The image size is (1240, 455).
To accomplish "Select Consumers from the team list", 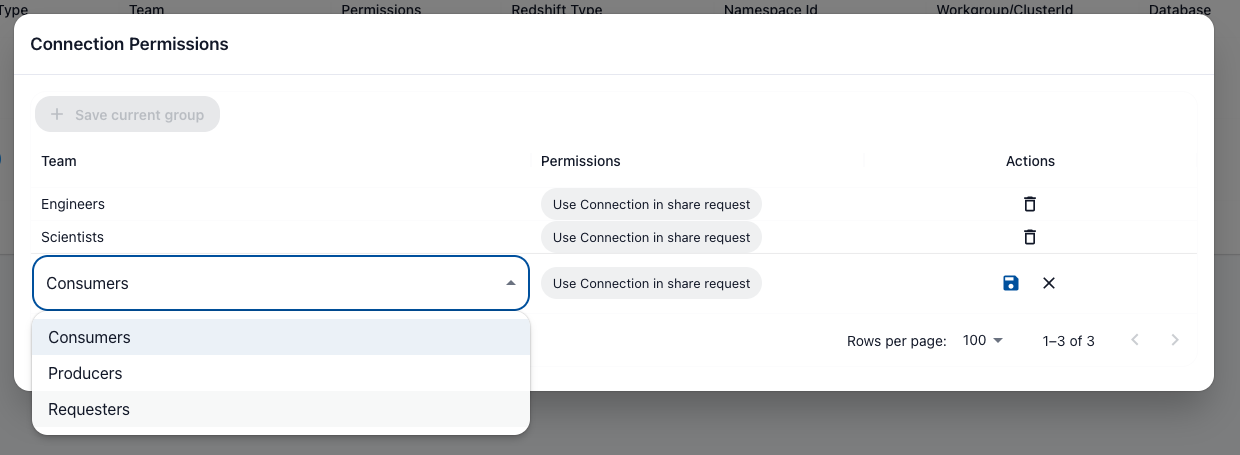I will pos(281,337).
